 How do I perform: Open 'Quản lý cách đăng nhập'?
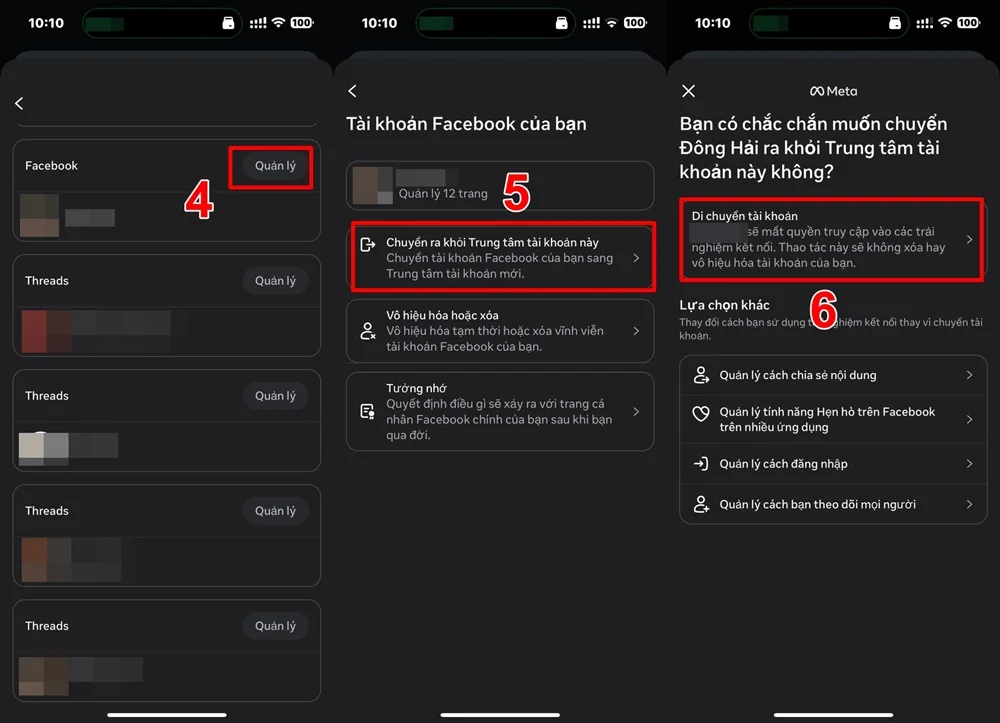[x=833, y=464]
